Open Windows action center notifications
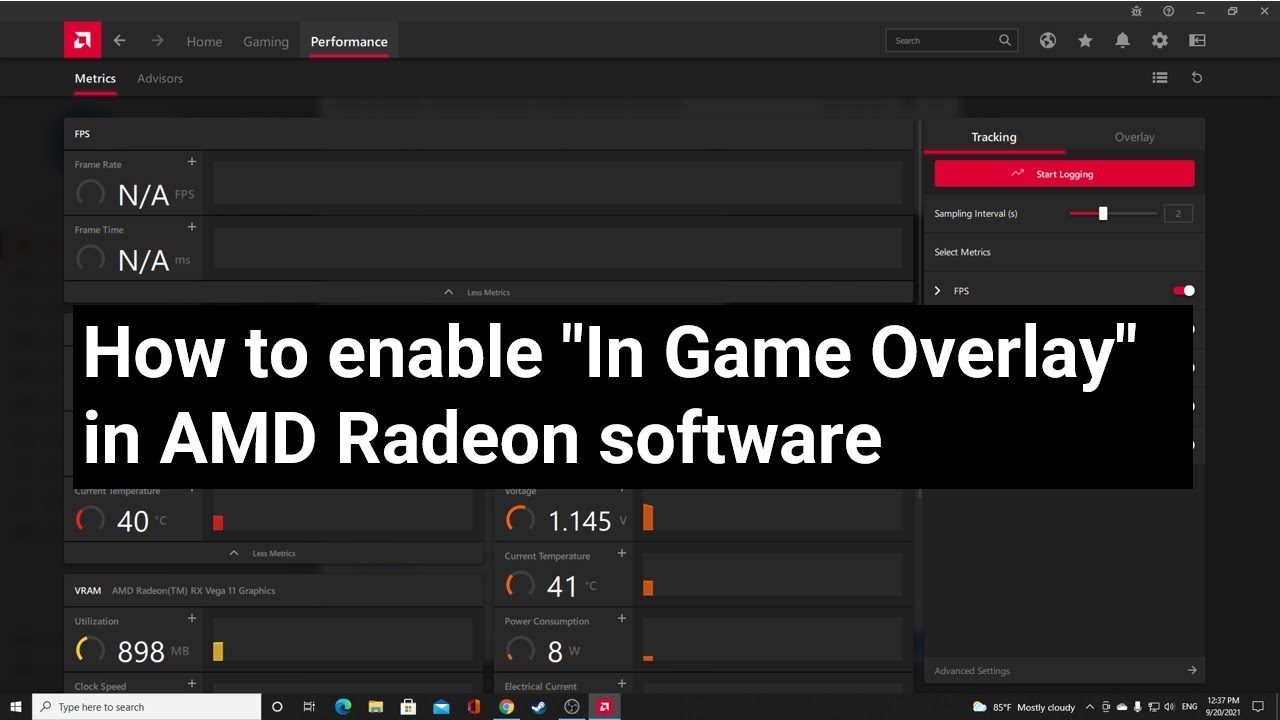The height and width of the screenshot is (720, 1280). (1259, 707)
